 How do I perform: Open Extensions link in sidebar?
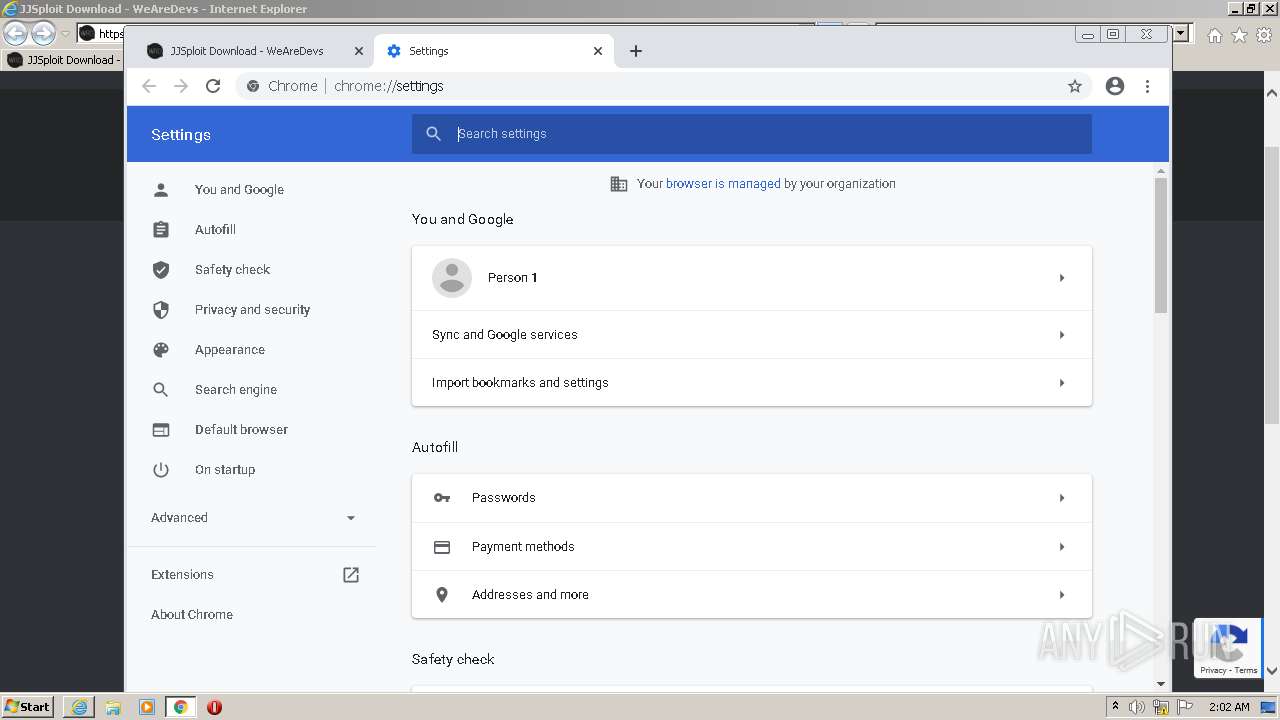(x=182, y=574)
